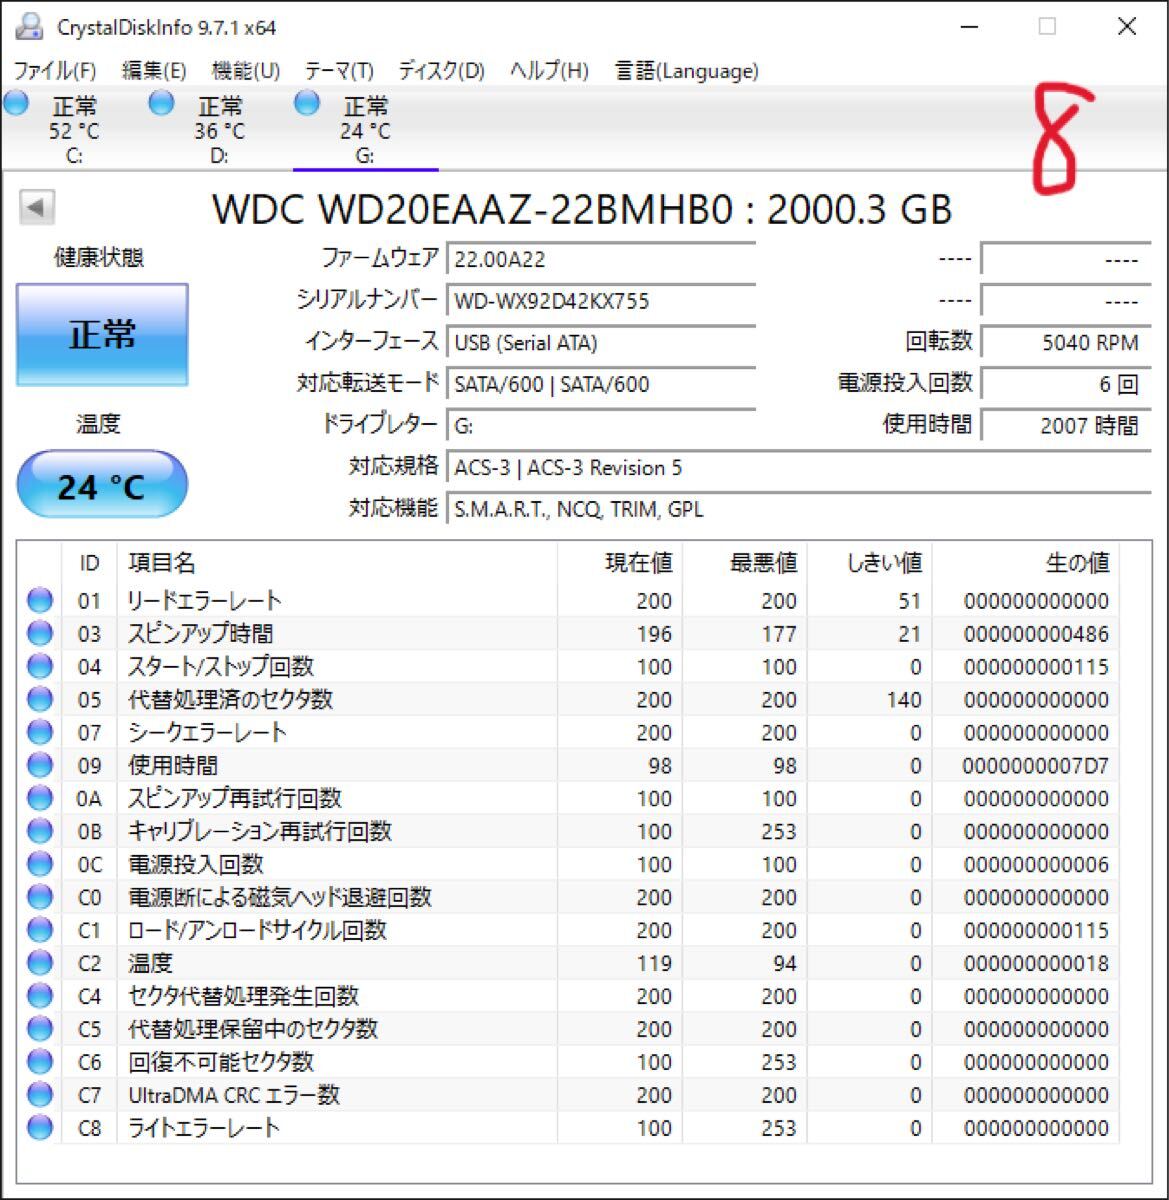Click status orb of UltraDMA CRC エラー数 row
Image resolution: width=1169 pixels, height=1200 pixels.
click(x=40, y=1095)
